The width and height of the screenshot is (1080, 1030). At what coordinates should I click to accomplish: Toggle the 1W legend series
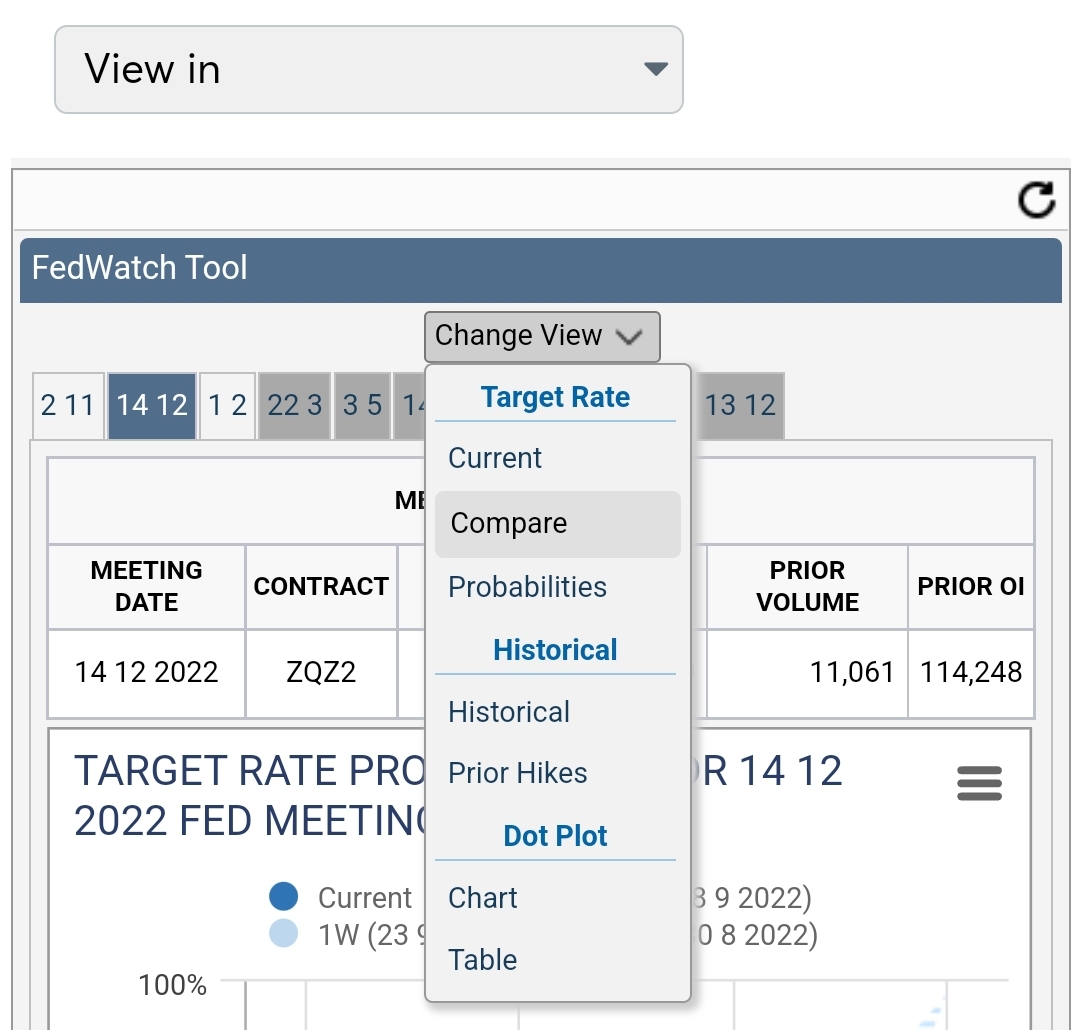[348, 935]
